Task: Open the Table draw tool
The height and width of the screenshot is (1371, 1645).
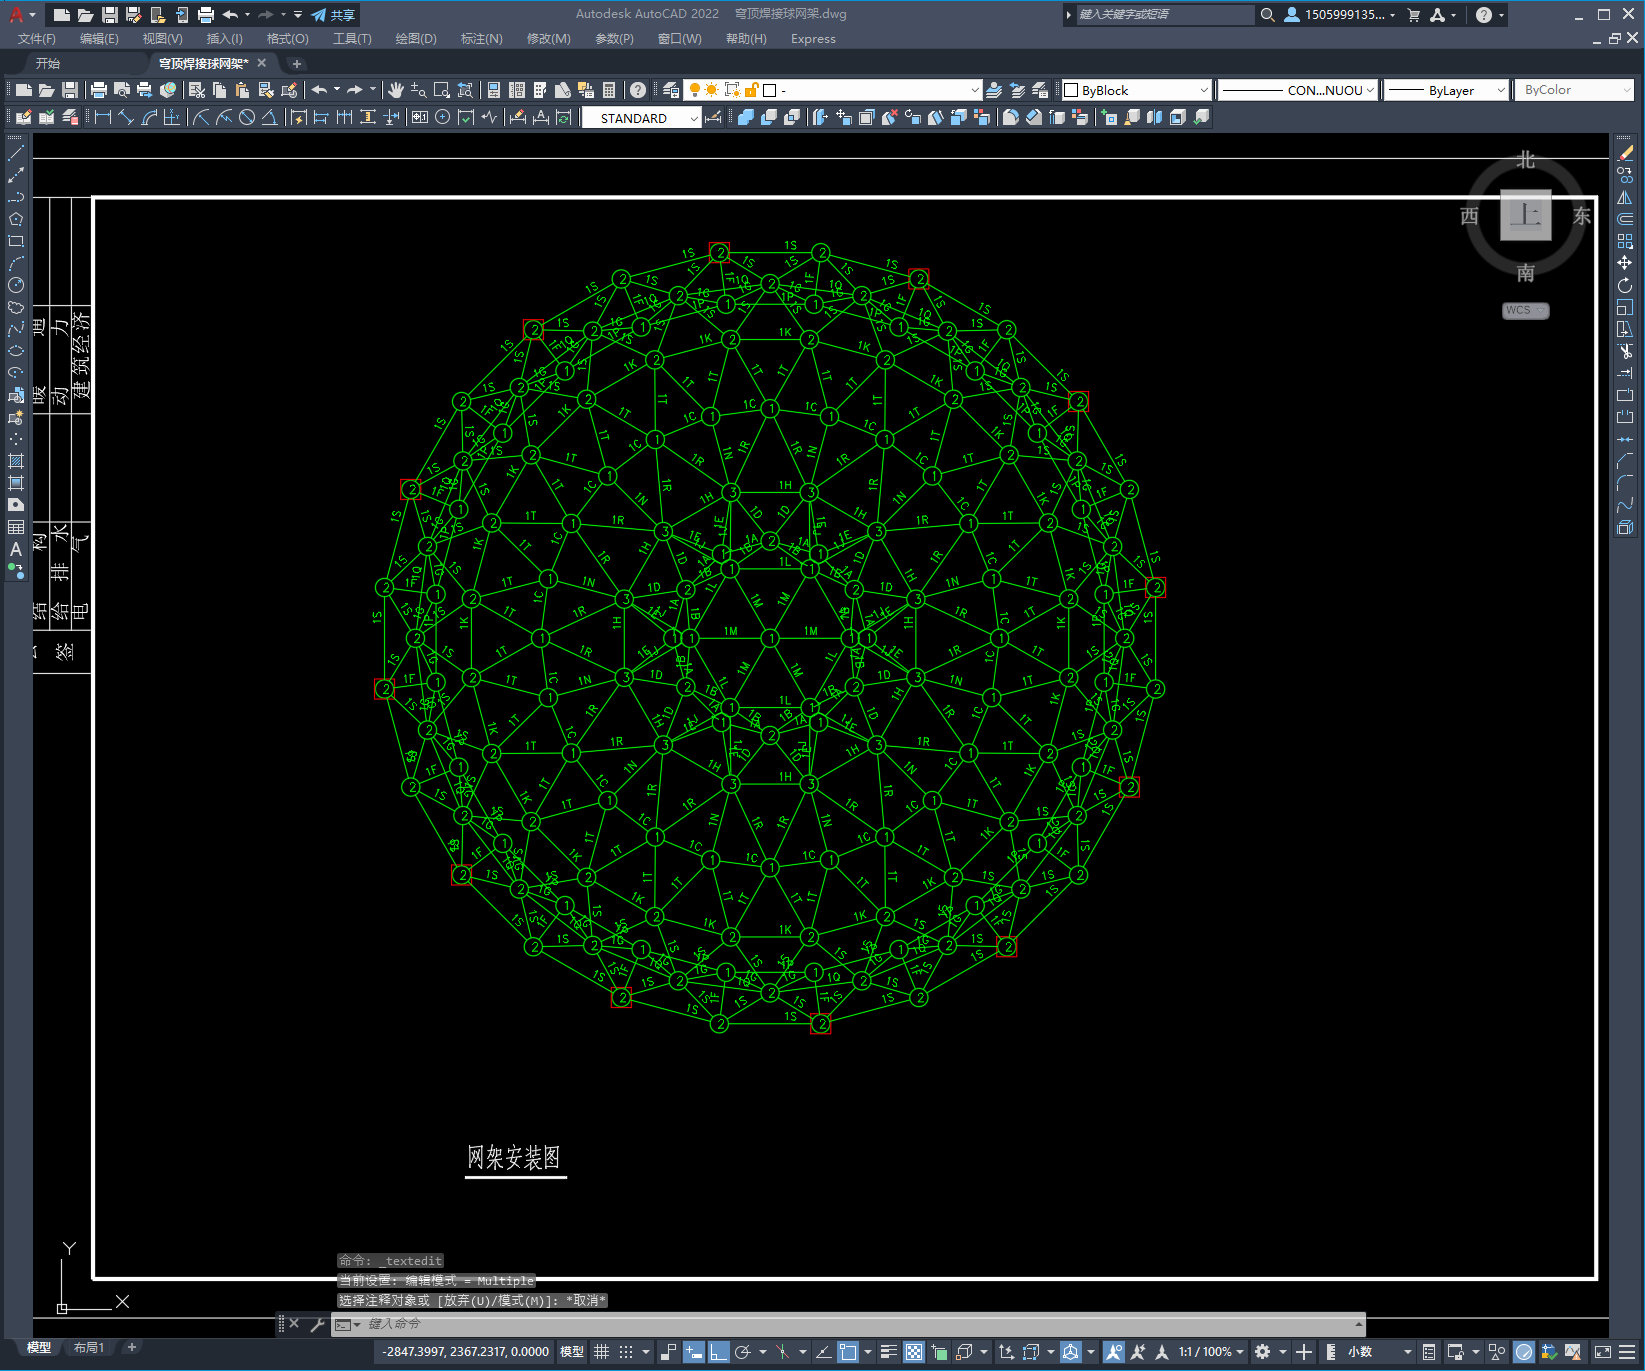Action: tap(16, 527)
